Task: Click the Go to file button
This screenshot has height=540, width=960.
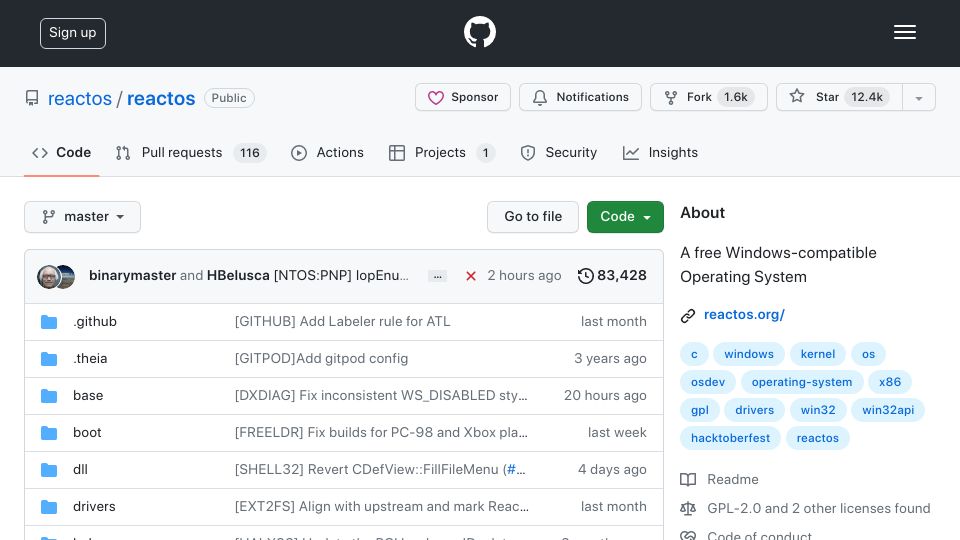Action: coord(533,217)
